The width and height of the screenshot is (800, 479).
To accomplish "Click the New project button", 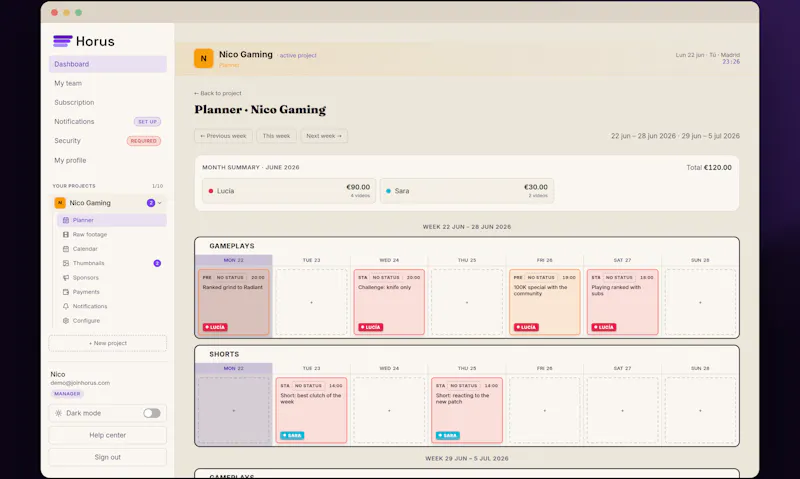I will point(108,343).
